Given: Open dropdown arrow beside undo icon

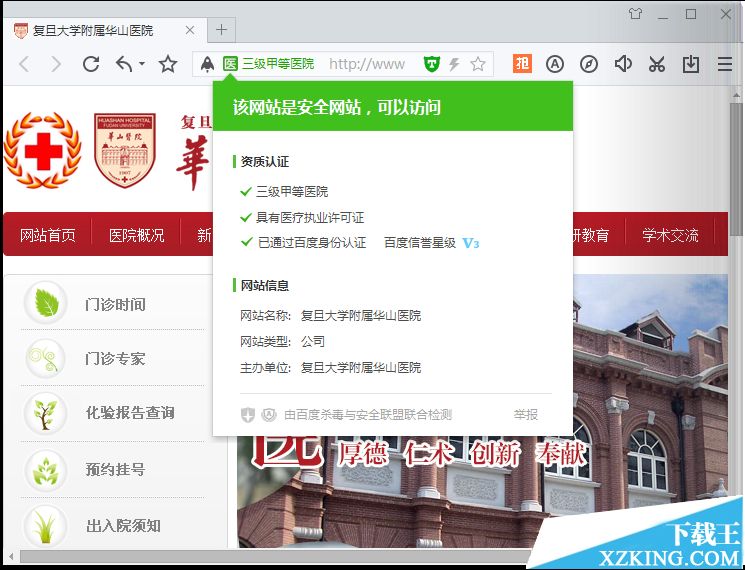Looking at the screenshot, I should click(x=142, y=63).
